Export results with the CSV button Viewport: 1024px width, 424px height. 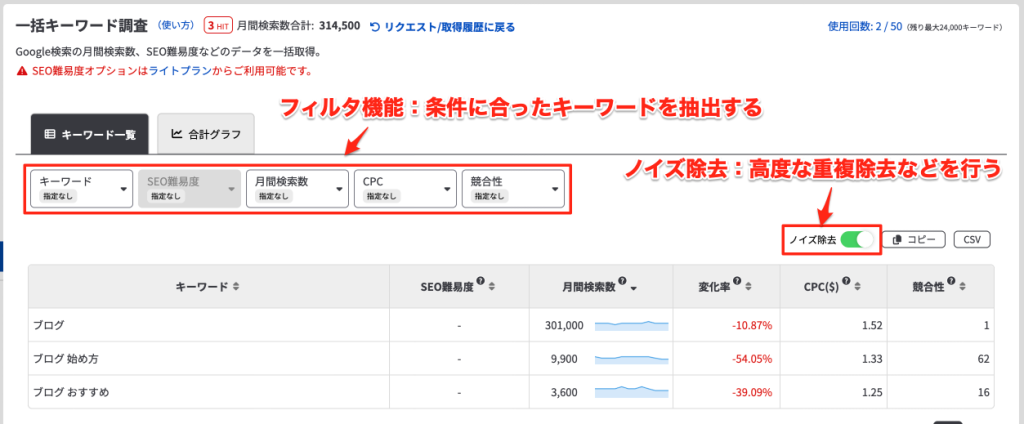971,240
